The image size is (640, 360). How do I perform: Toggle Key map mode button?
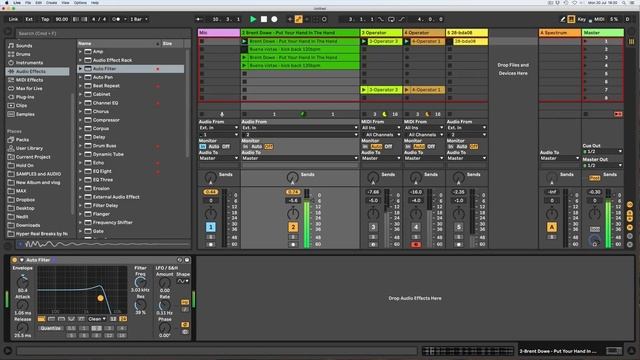(x=582, y=19)
